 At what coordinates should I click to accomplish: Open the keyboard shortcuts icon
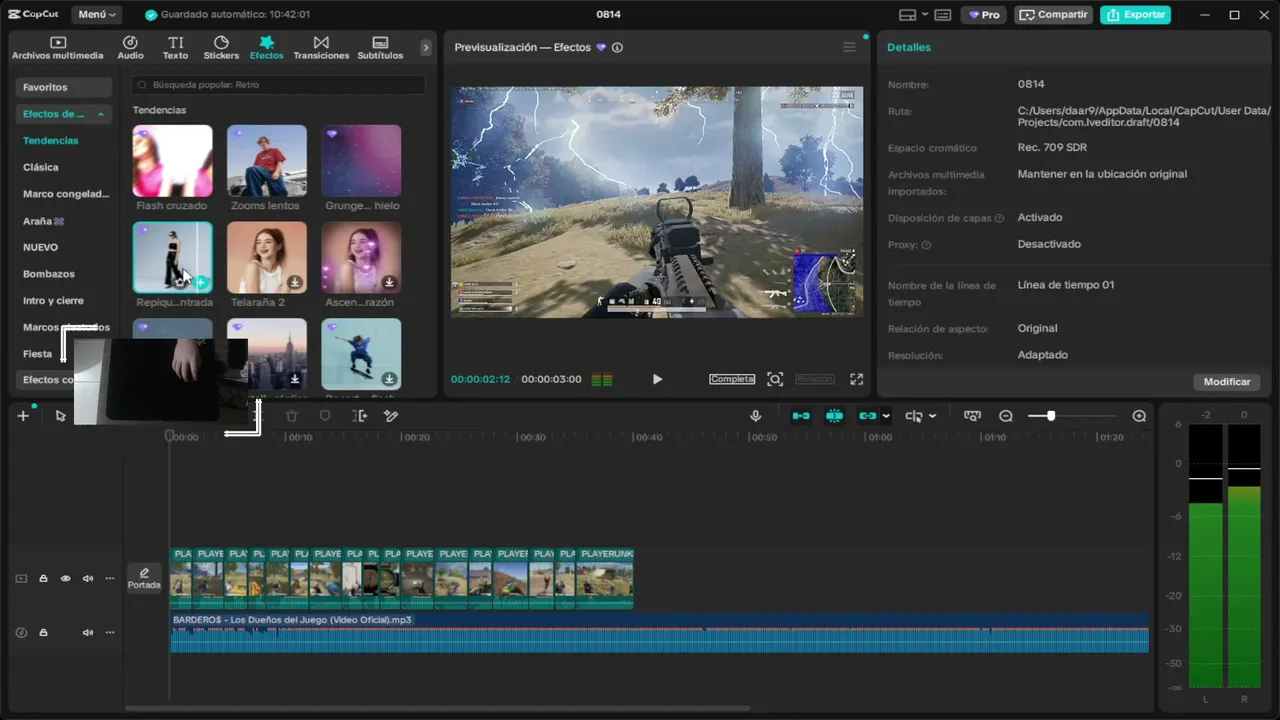pos(943,15)
